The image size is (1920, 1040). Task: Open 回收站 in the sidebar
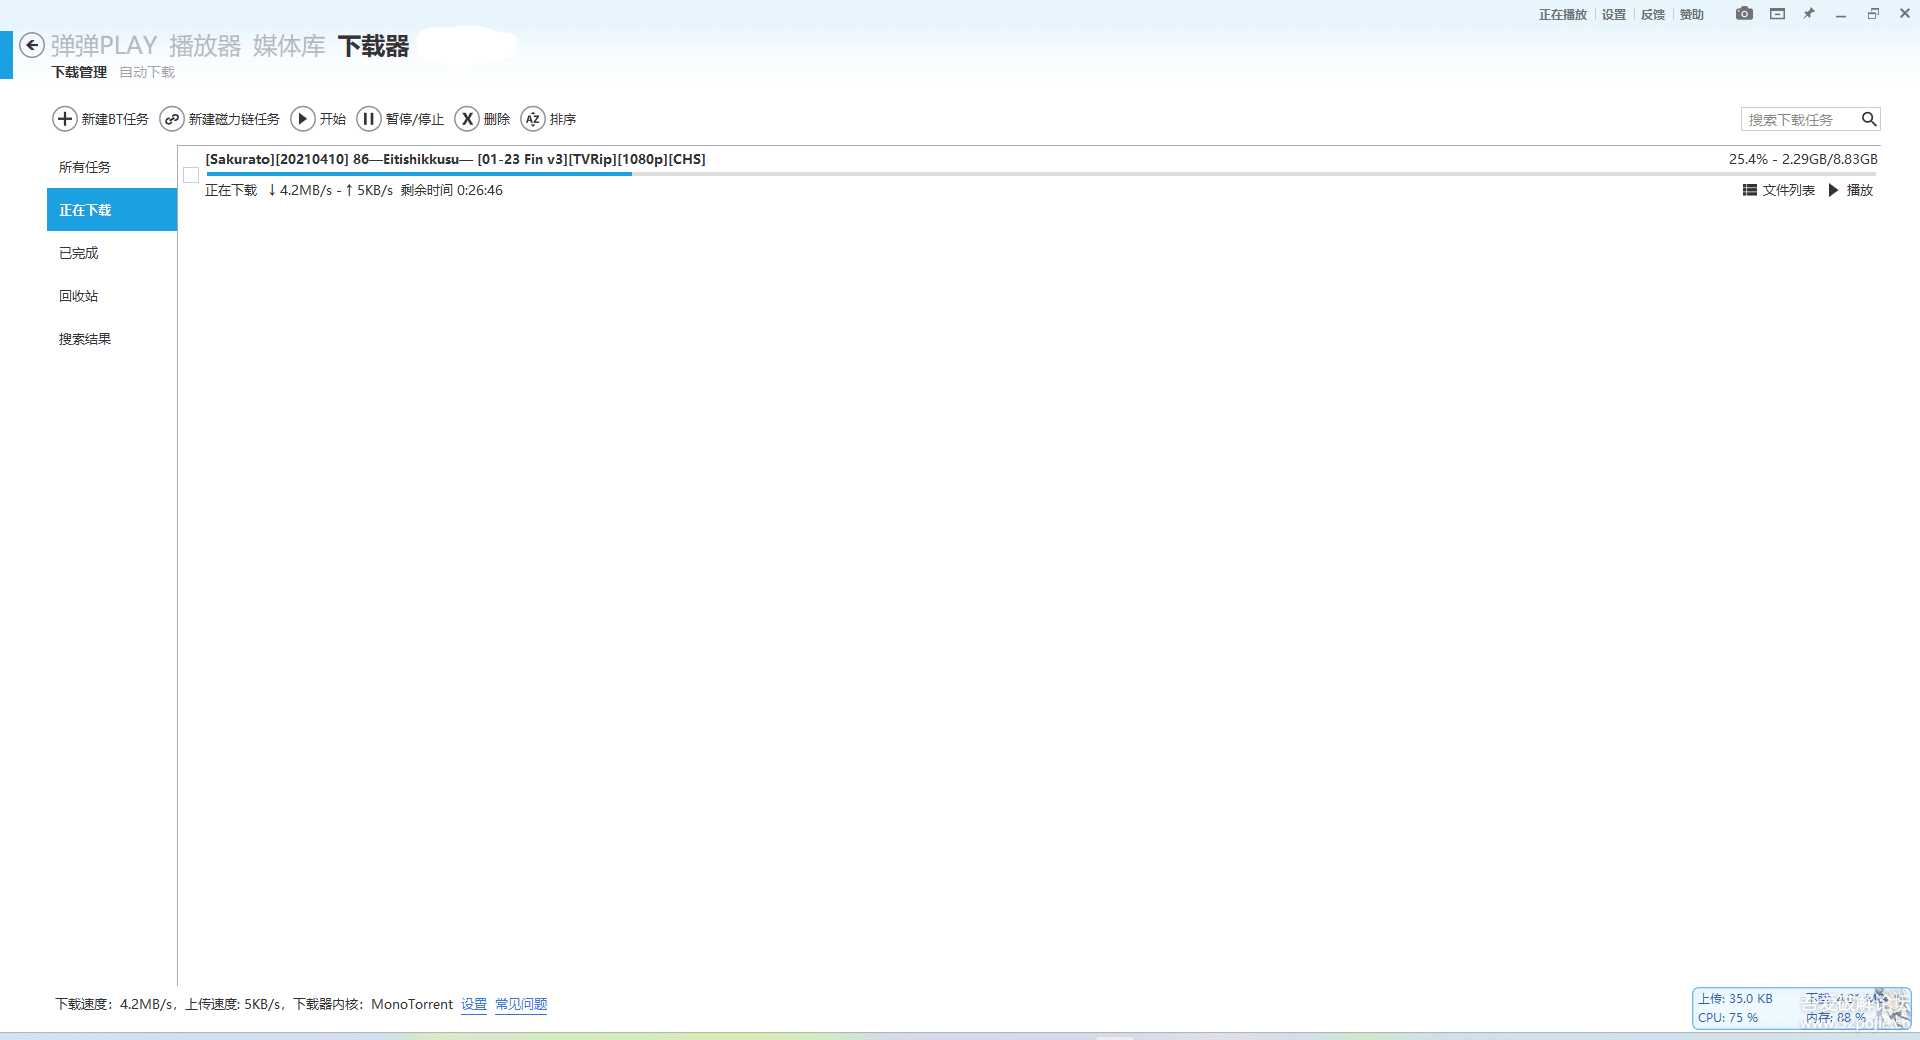(x=79, y=296)
